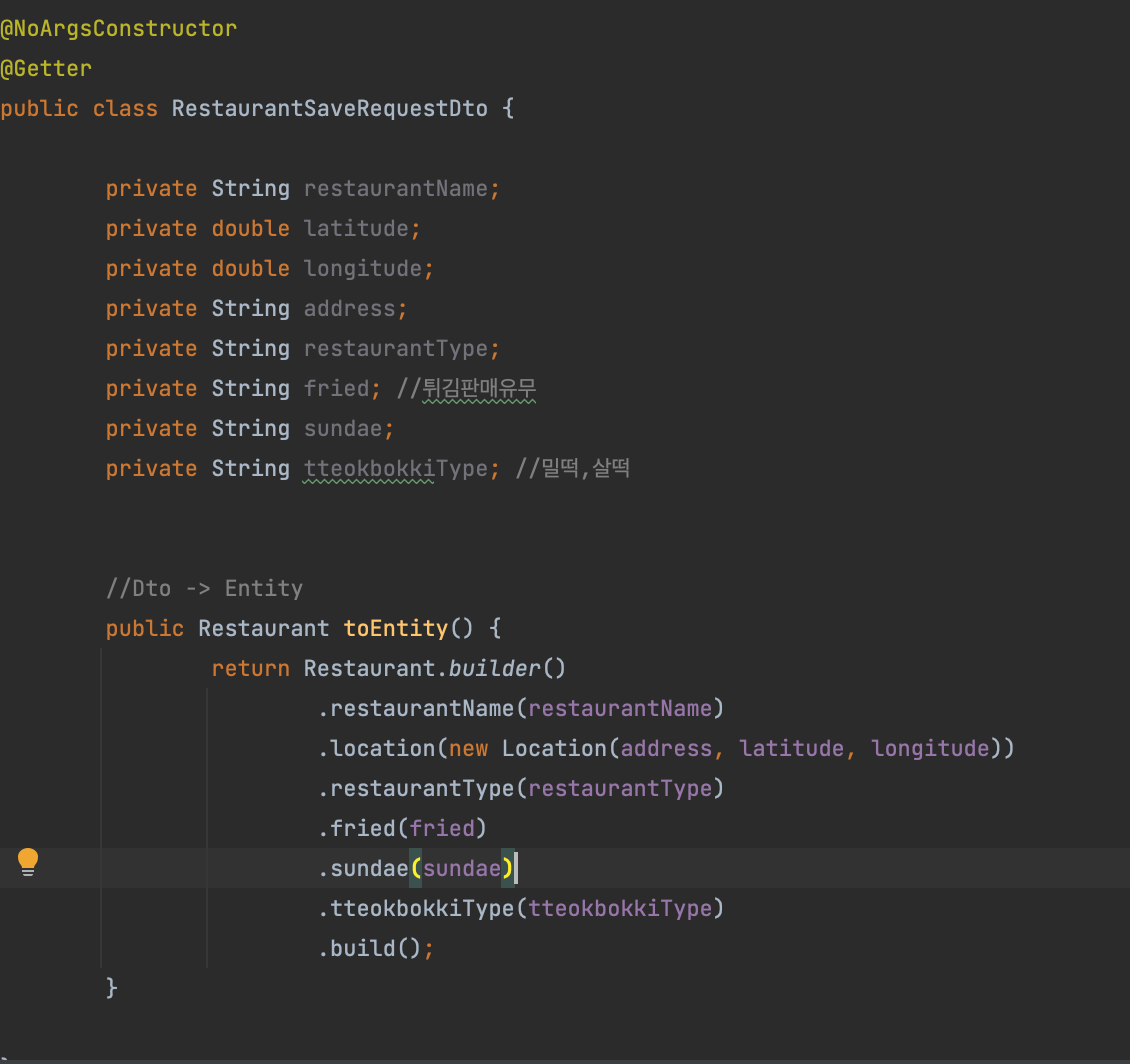Screen dimensions: 1130x1064
Task: Click the latitude argument in Location
Action: coord(791,749)
